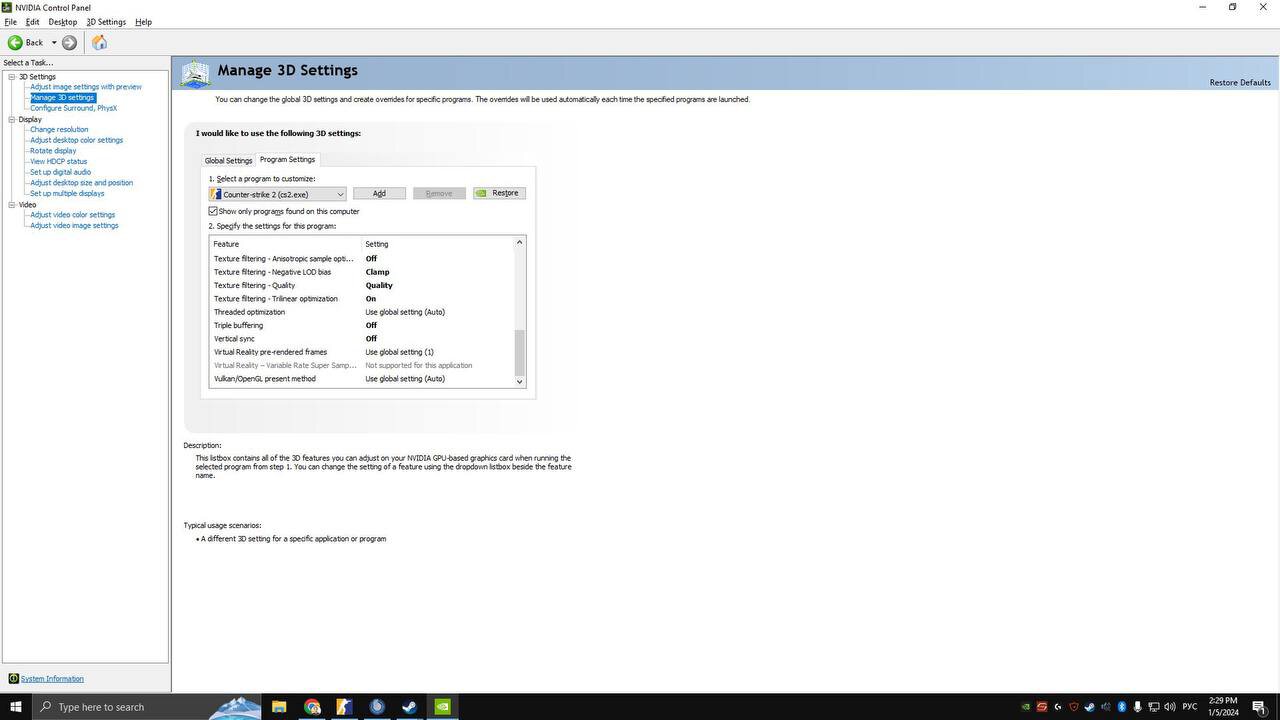Click the System Information icon
Viewport: 1280px width, 720px height.
[13, 678]
